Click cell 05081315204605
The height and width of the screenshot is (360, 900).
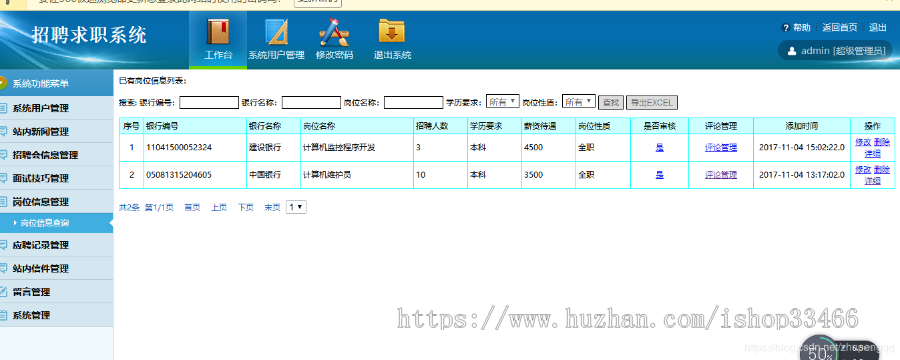(x=195, y=175)
